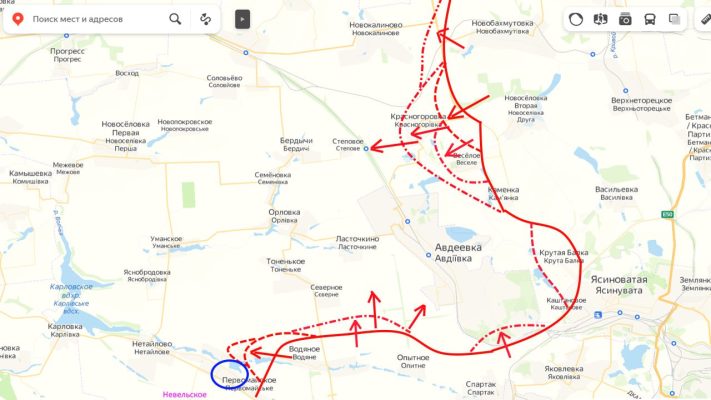Toggle the public transport bus layer

tap(650, 19)
